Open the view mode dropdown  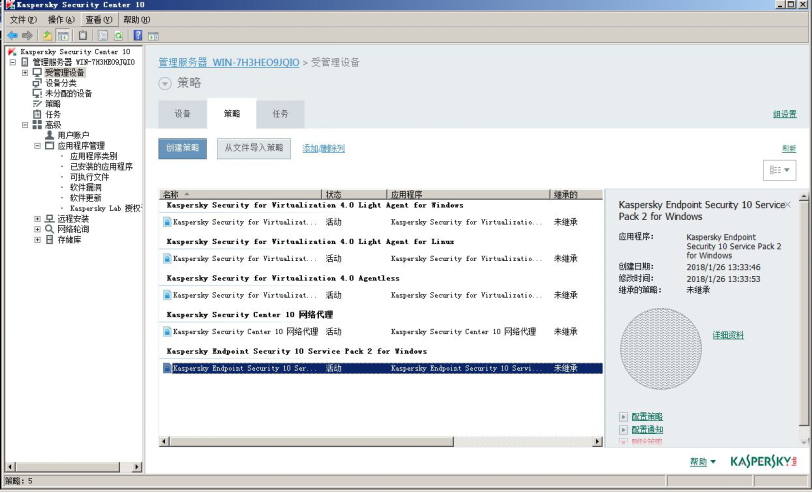pos(780,171)
